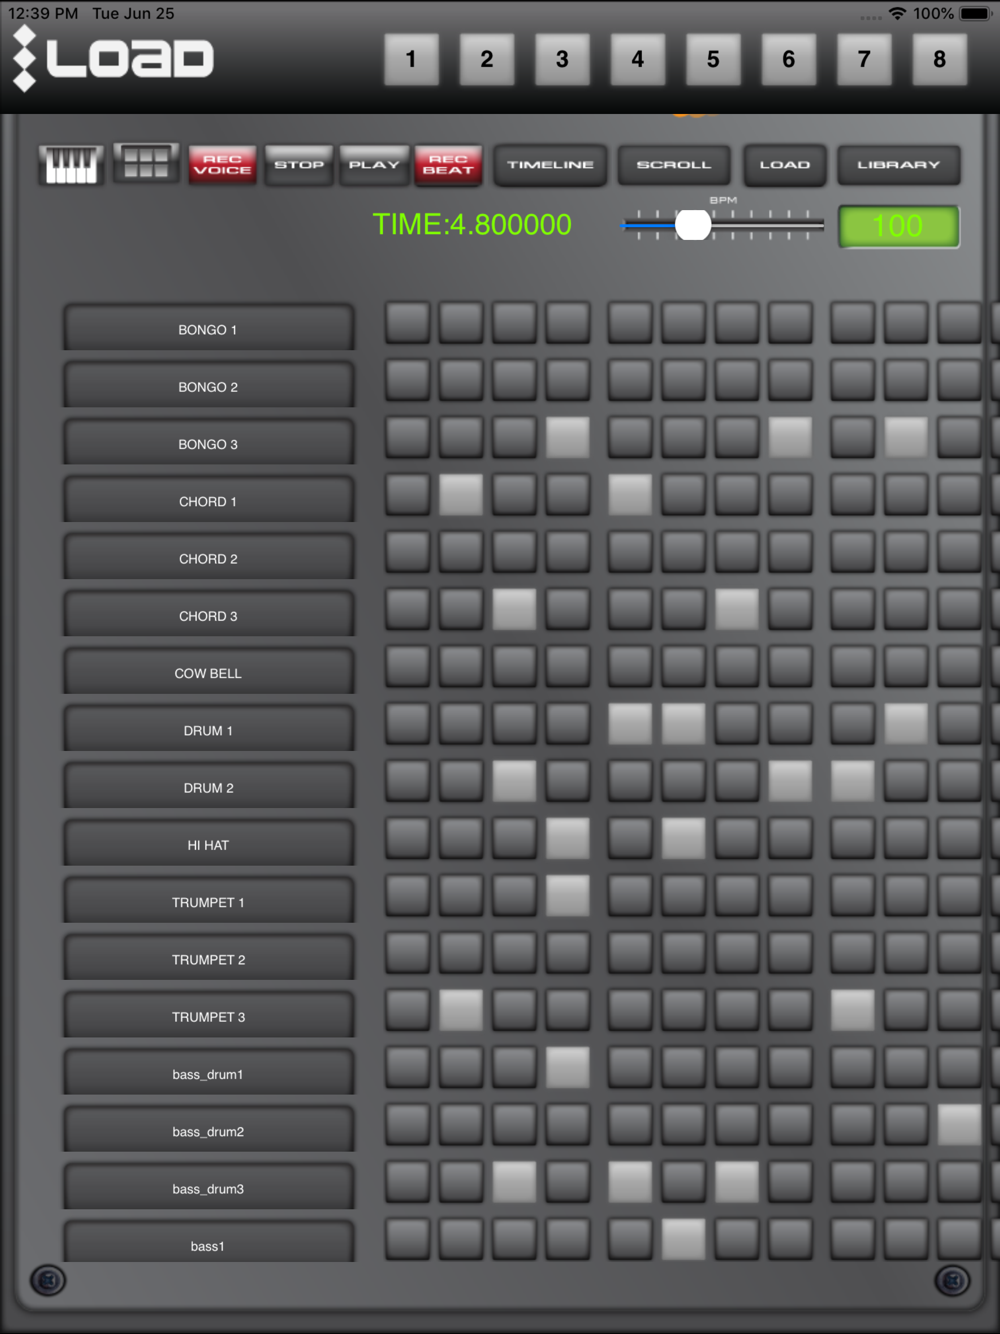Screen dimensions: 1000x1334
Task: Trigger the DRUM 2 track button
Action: pos(208,787)
